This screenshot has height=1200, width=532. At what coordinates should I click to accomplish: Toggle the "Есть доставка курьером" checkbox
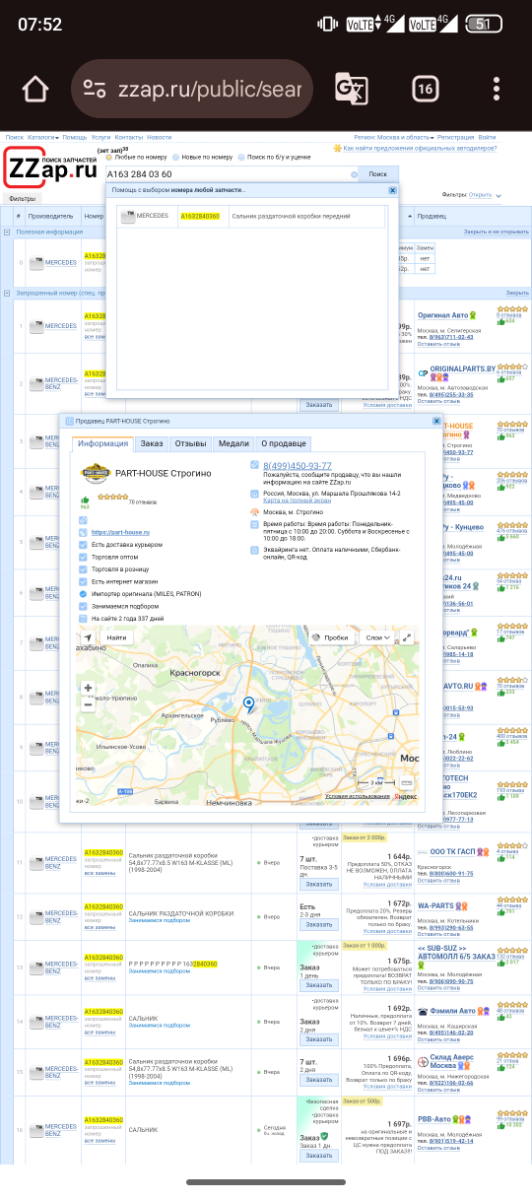pos(84,545)
